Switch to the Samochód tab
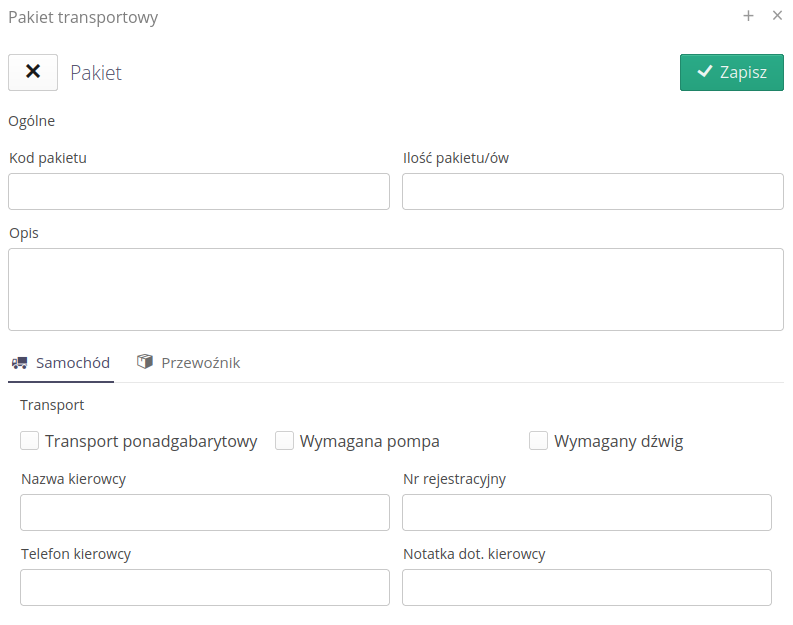 pyautogui.click(x=61, y=363)
